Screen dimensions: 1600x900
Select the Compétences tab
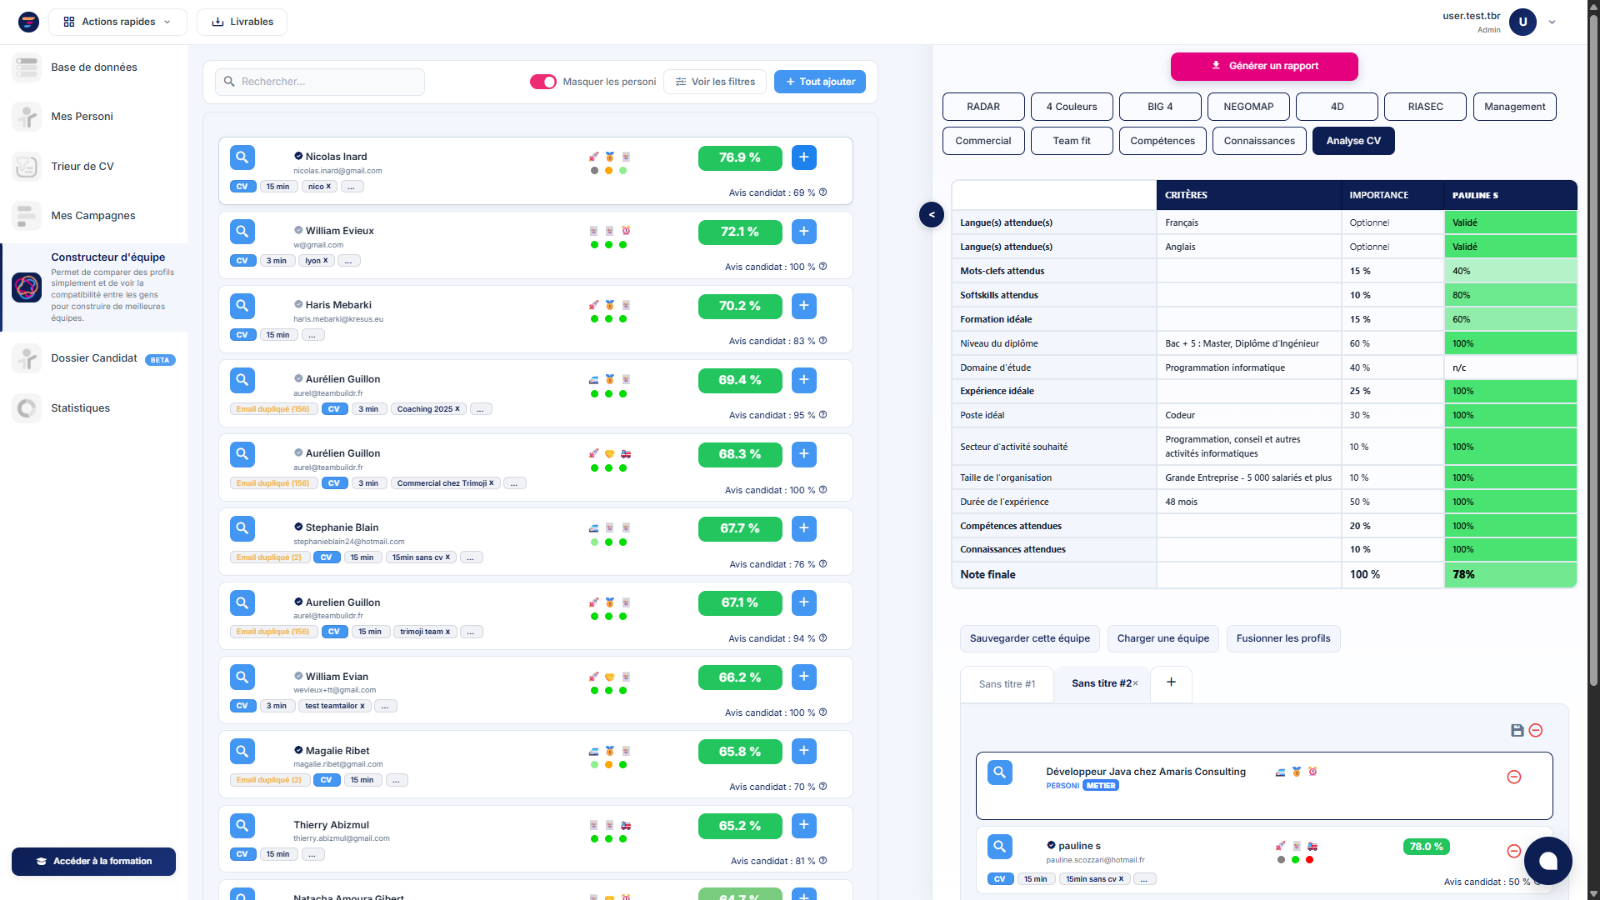[x=1163, y=141]
